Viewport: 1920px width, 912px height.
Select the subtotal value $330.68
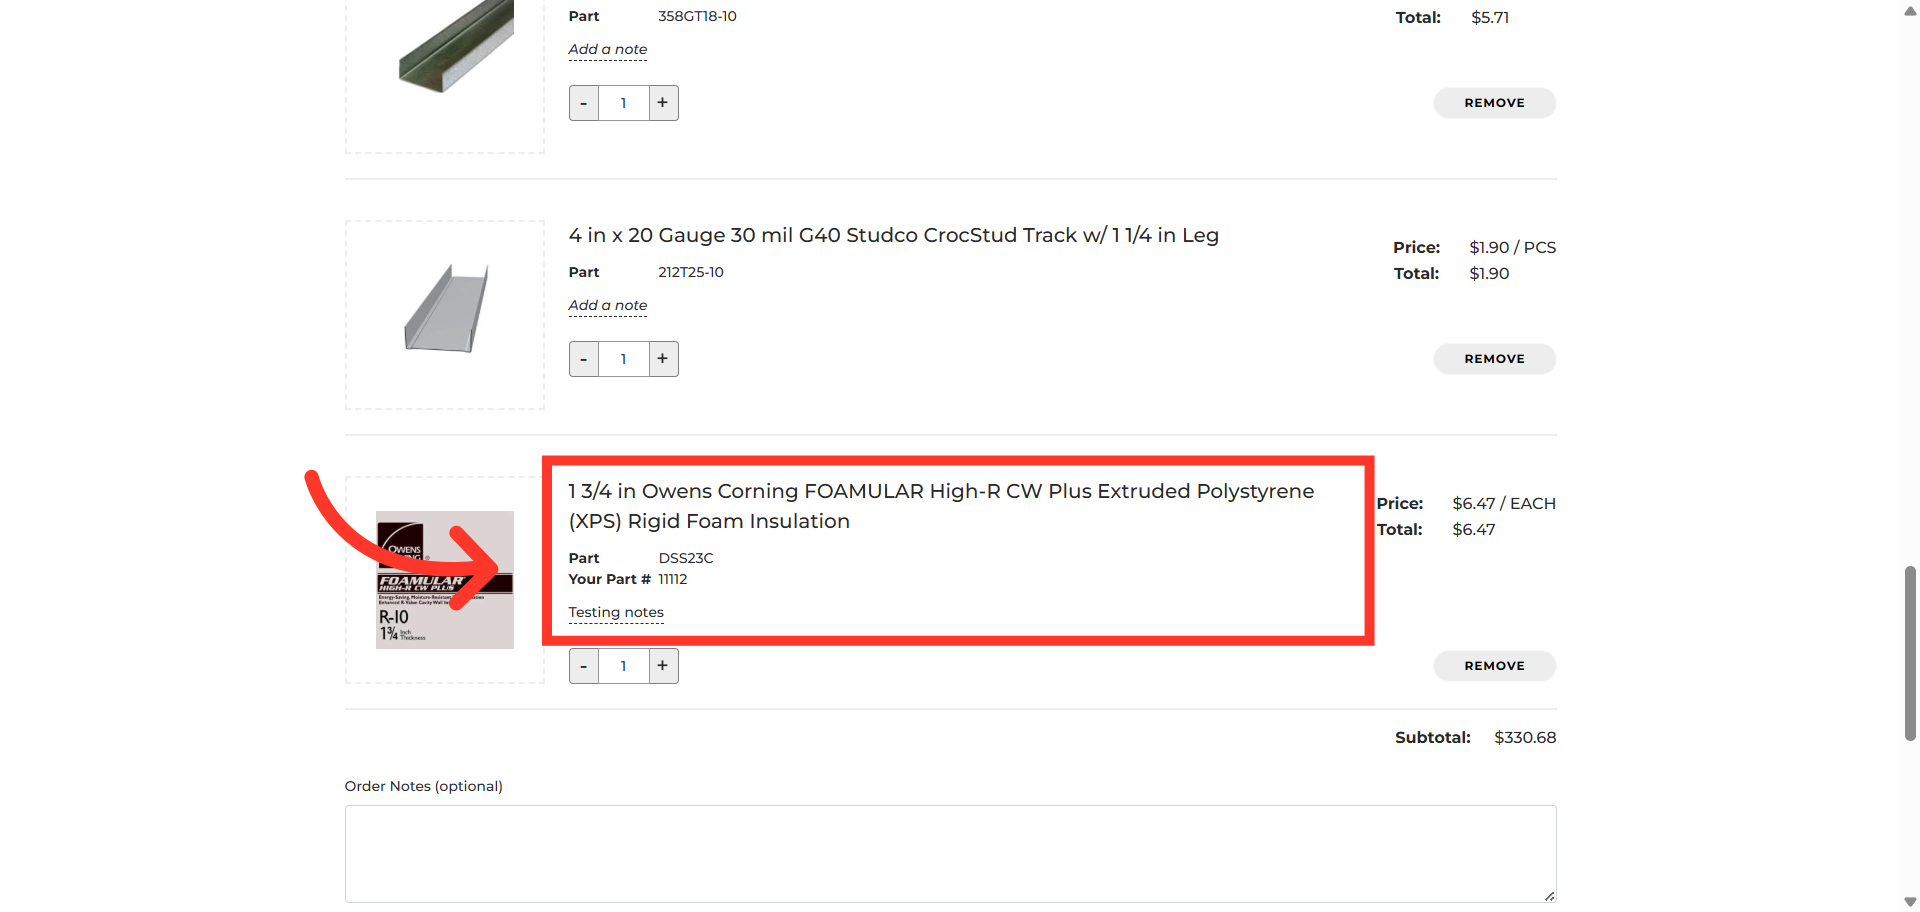pyautogui.click(x=1525, y=737)
